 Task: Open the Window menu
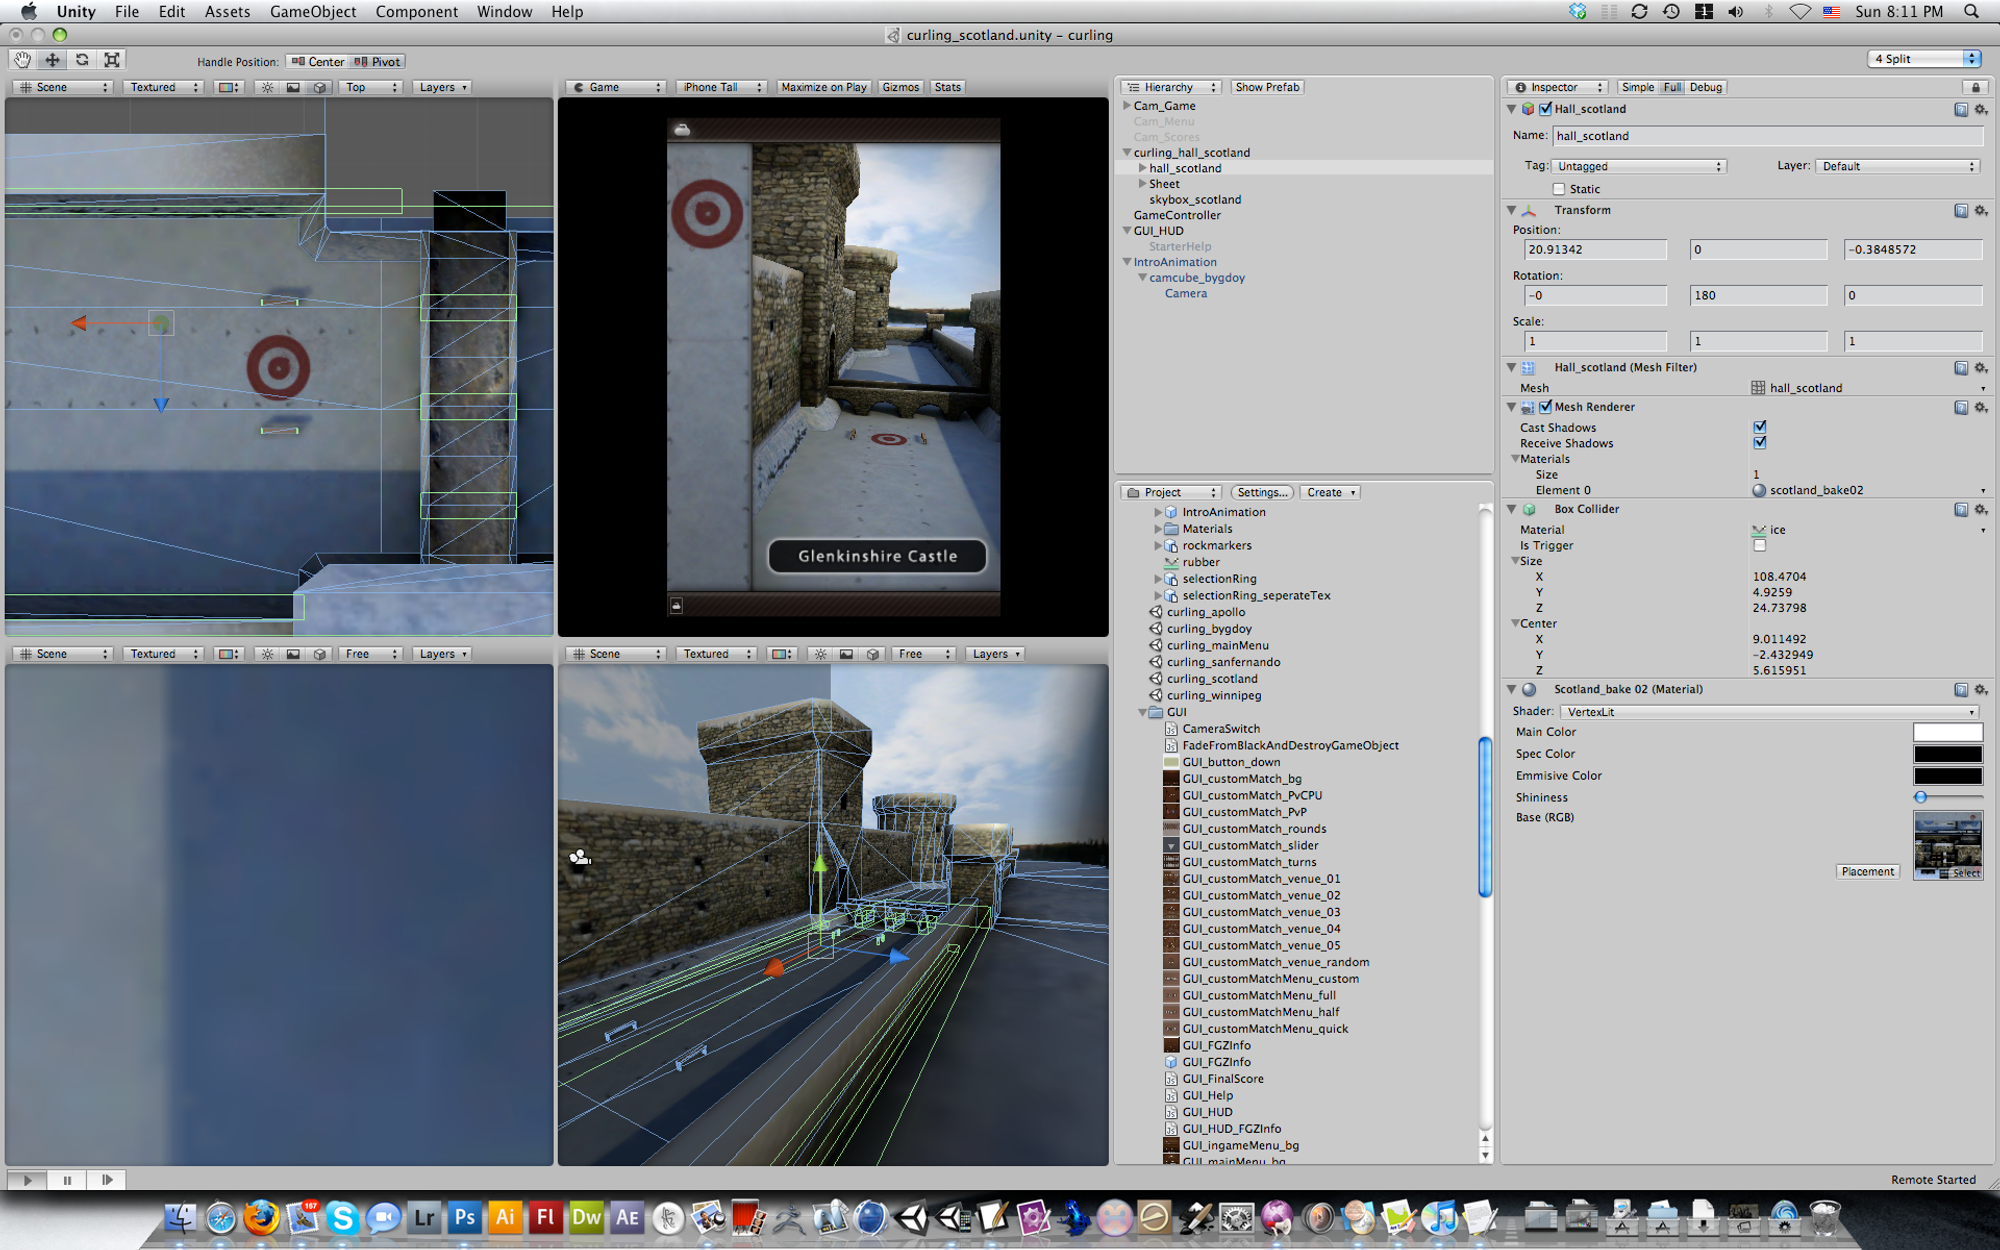click(x=504, y=12)
